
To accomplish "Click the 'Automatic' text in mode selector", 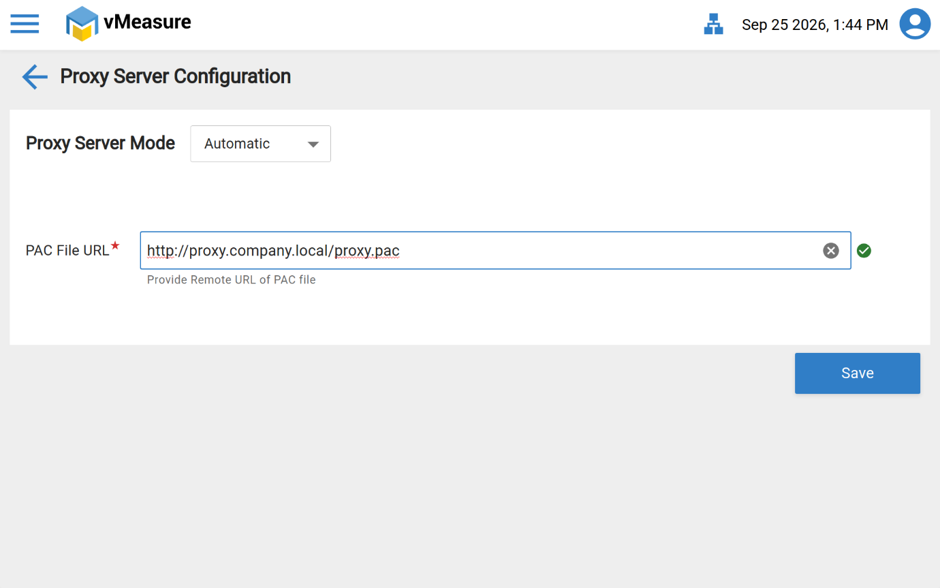I will (237, 144).
